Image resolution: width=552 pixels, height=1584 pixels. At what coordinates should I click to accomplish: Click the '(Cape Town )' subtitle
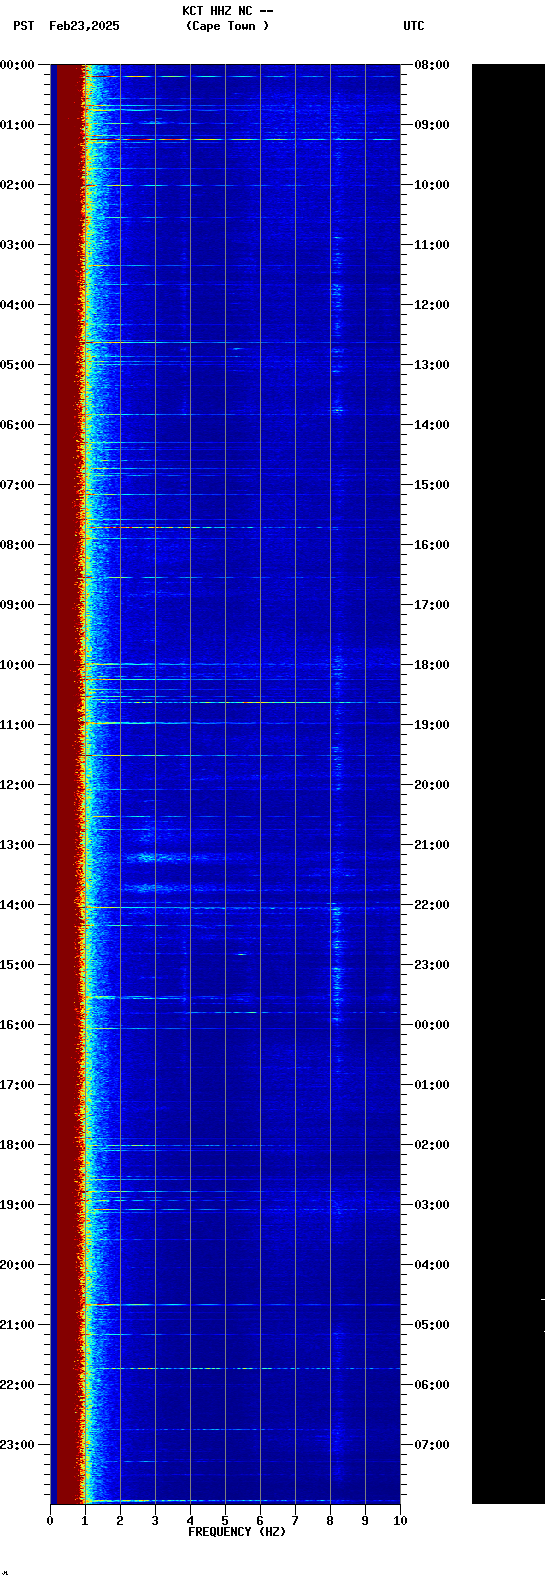228,26
